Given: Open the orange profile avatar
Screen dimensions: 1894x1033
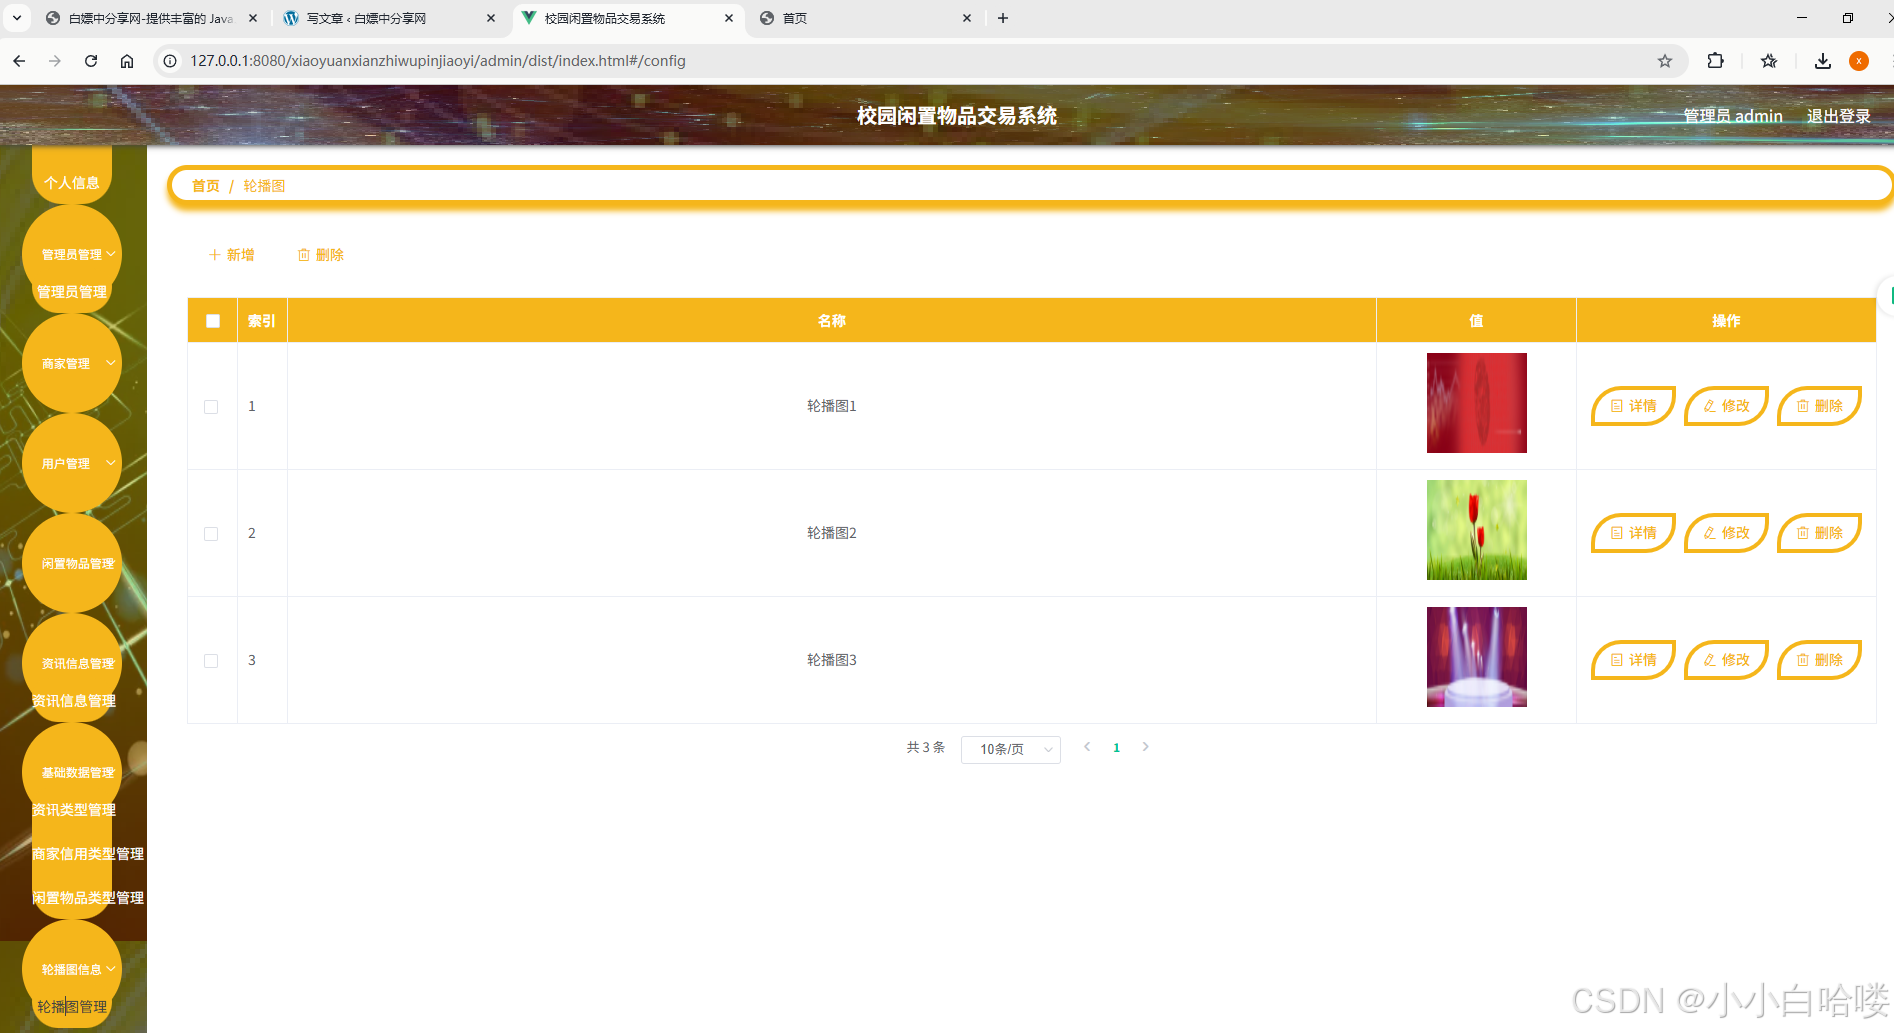Looking at the screenshot, I should click(1859, 61).
